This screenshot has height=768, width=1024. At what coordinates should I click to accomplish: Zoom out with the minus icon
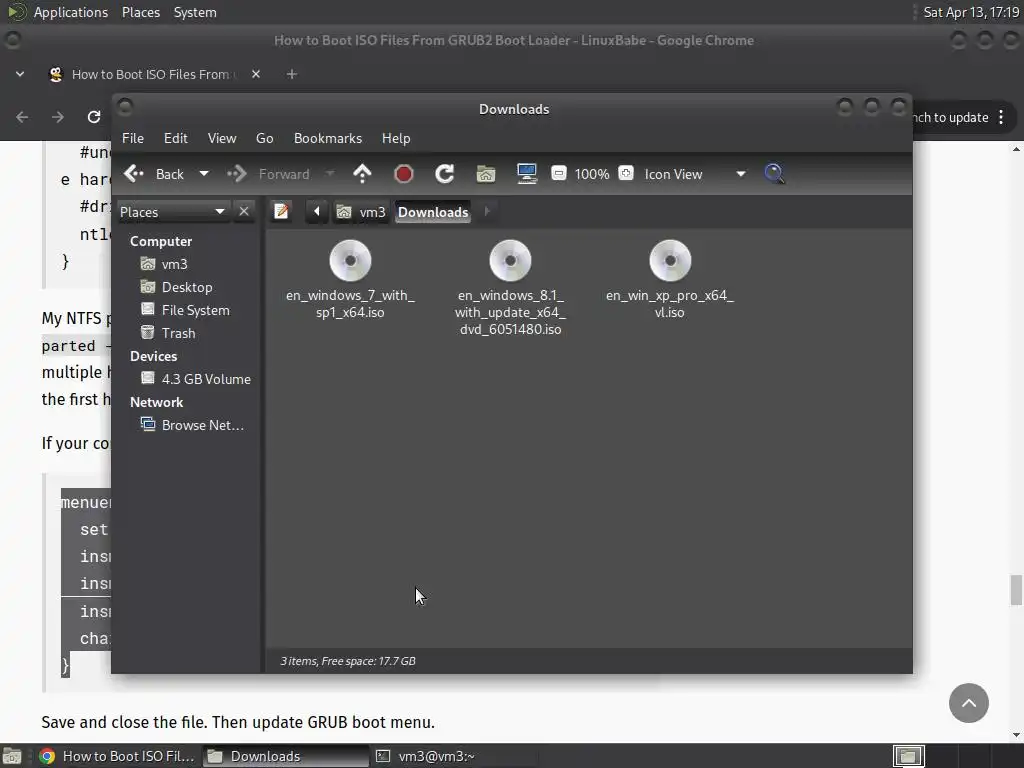coord(559,174)
